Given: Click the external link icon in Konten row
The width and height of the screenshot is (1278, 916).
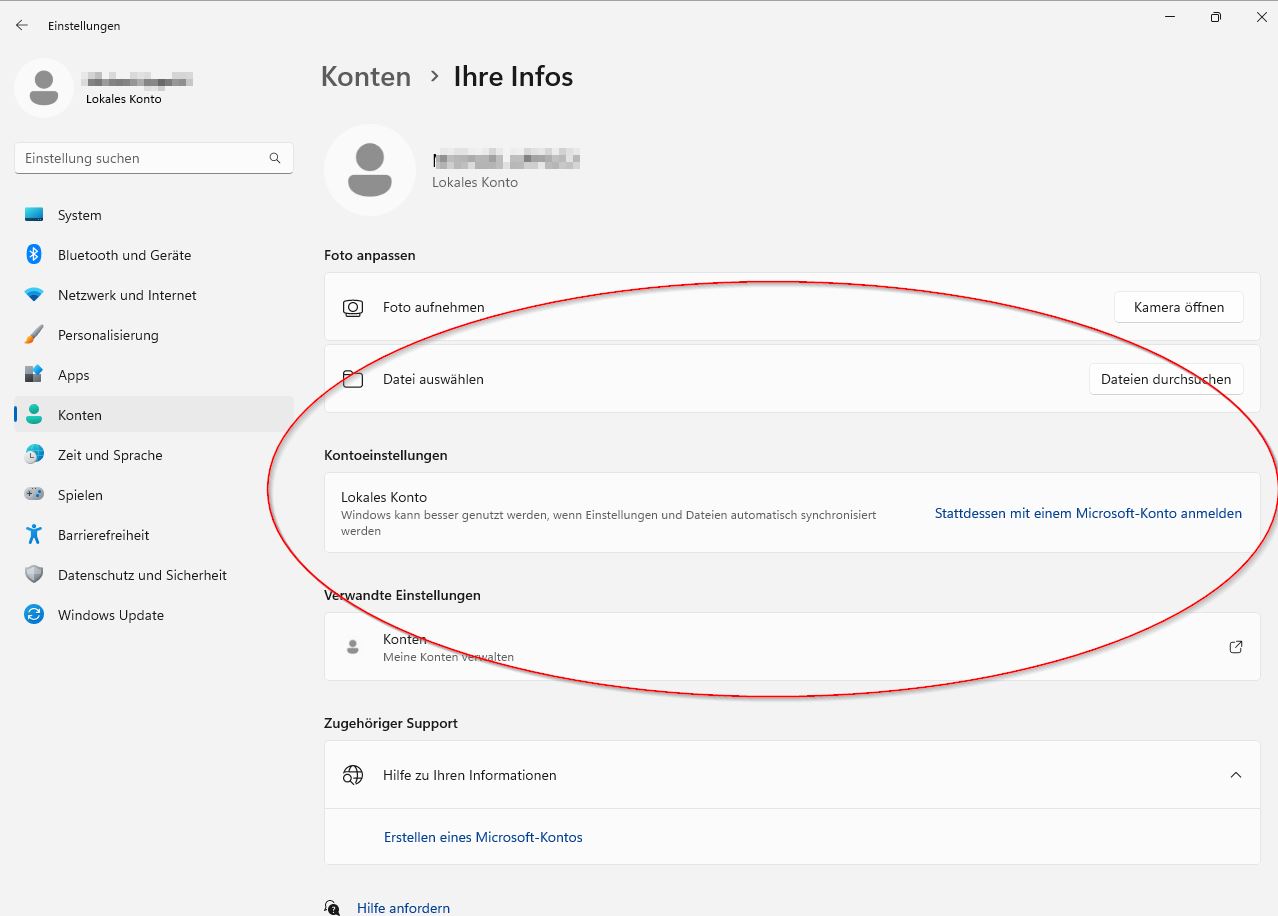Looking at the screenshot, I should (x=1236, y=647).
